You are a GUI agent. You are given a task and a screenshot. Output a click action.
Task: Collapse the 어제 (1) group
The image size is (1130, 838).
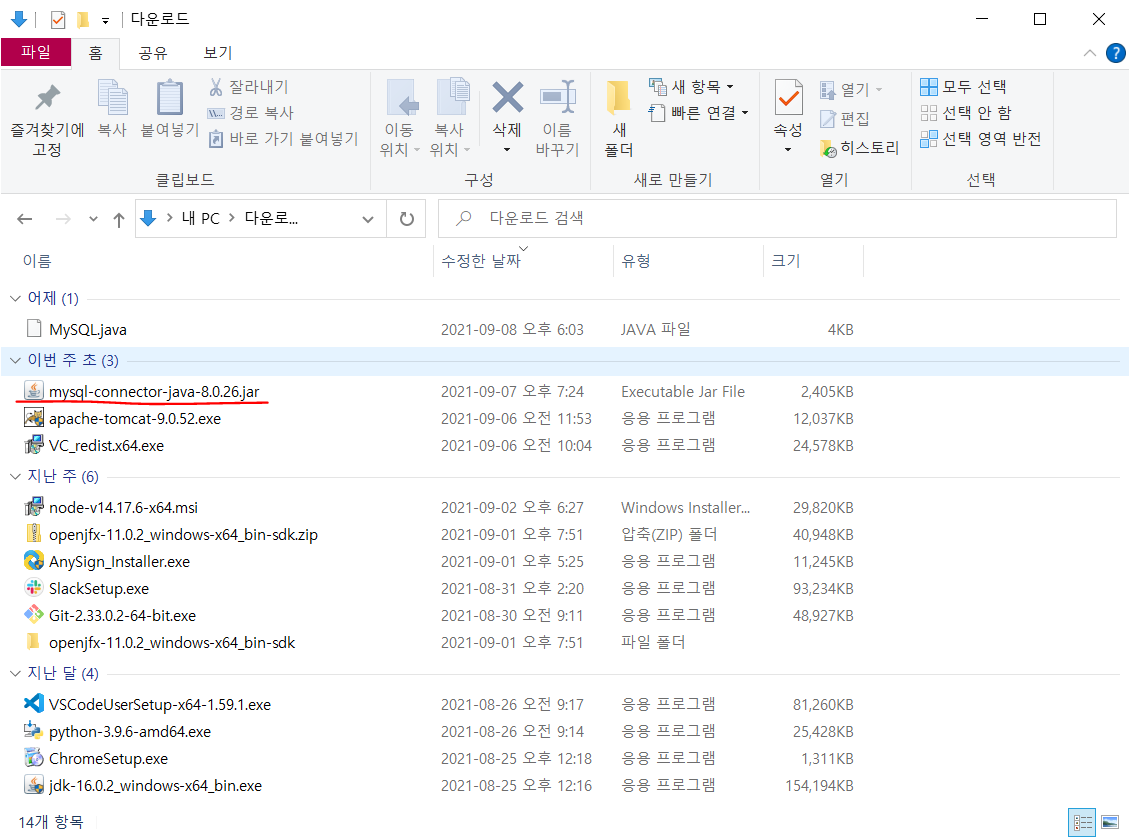pyautogui.click(x=15, y=298)
